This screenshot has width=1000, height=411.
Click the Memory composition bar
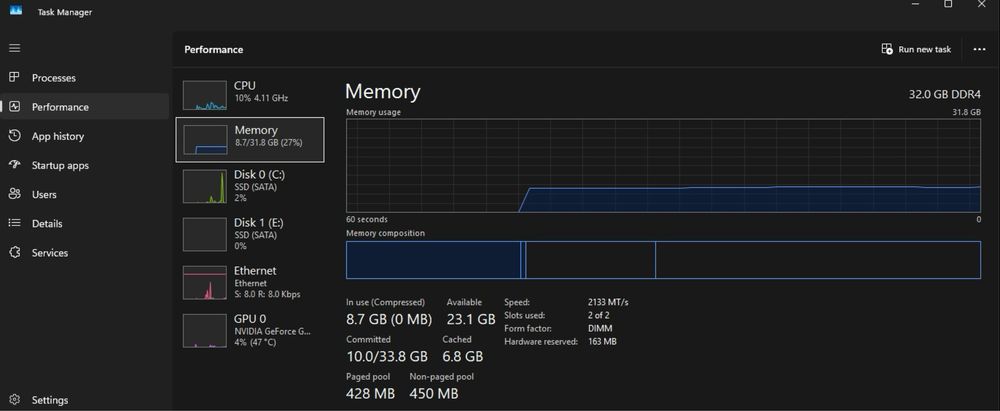pos(663,260)
